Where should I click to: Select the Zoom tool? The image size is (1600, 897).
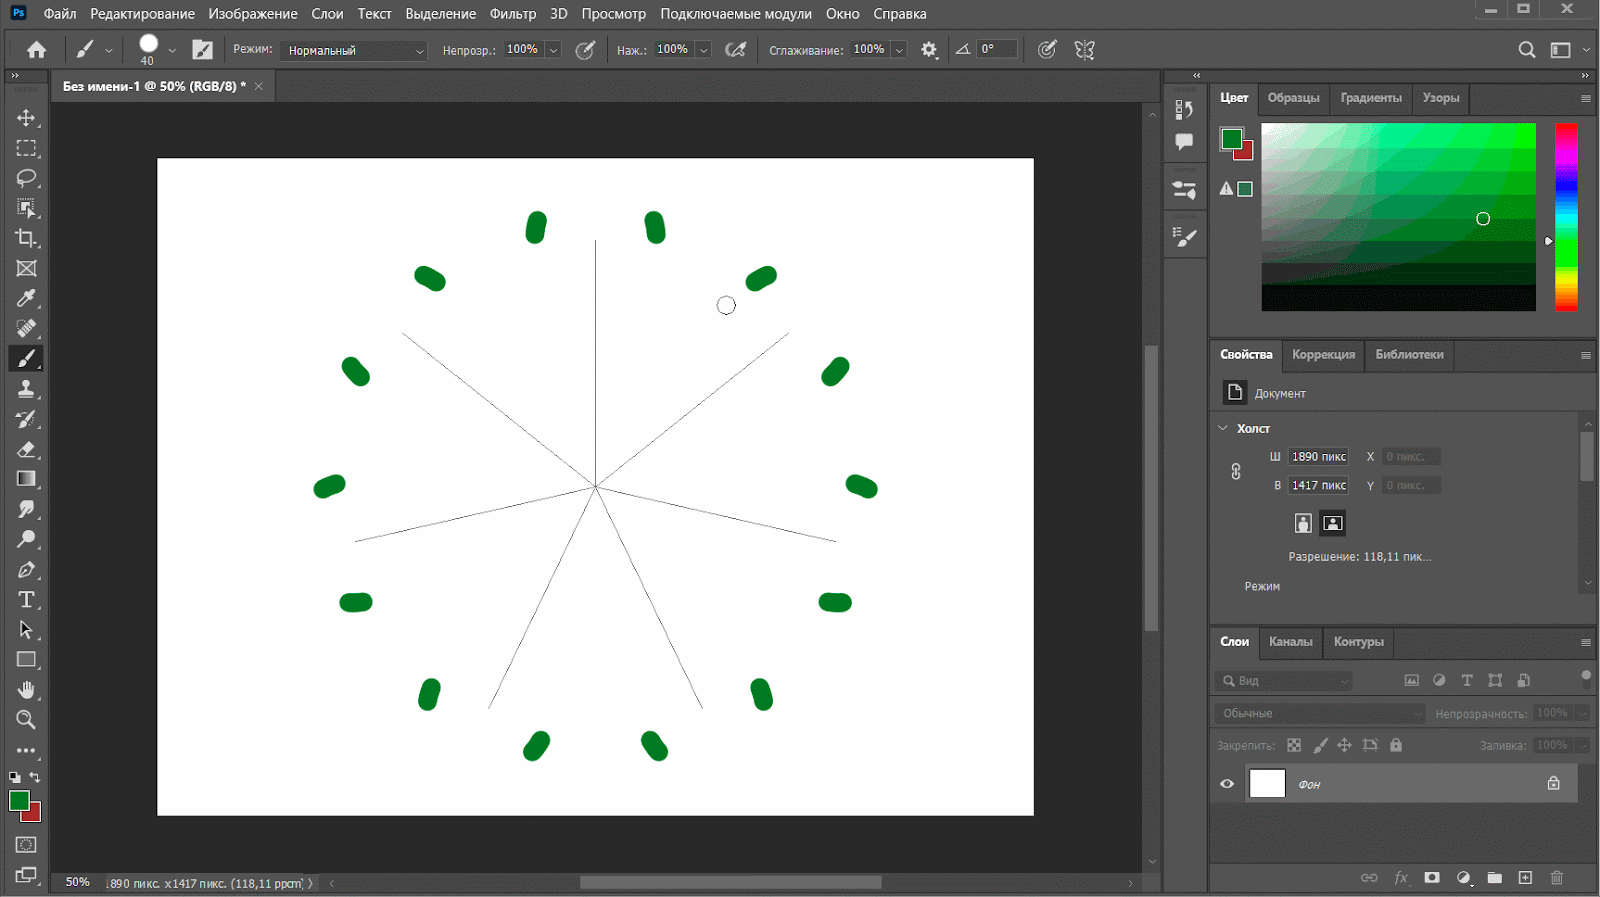[x=26, y=720]
